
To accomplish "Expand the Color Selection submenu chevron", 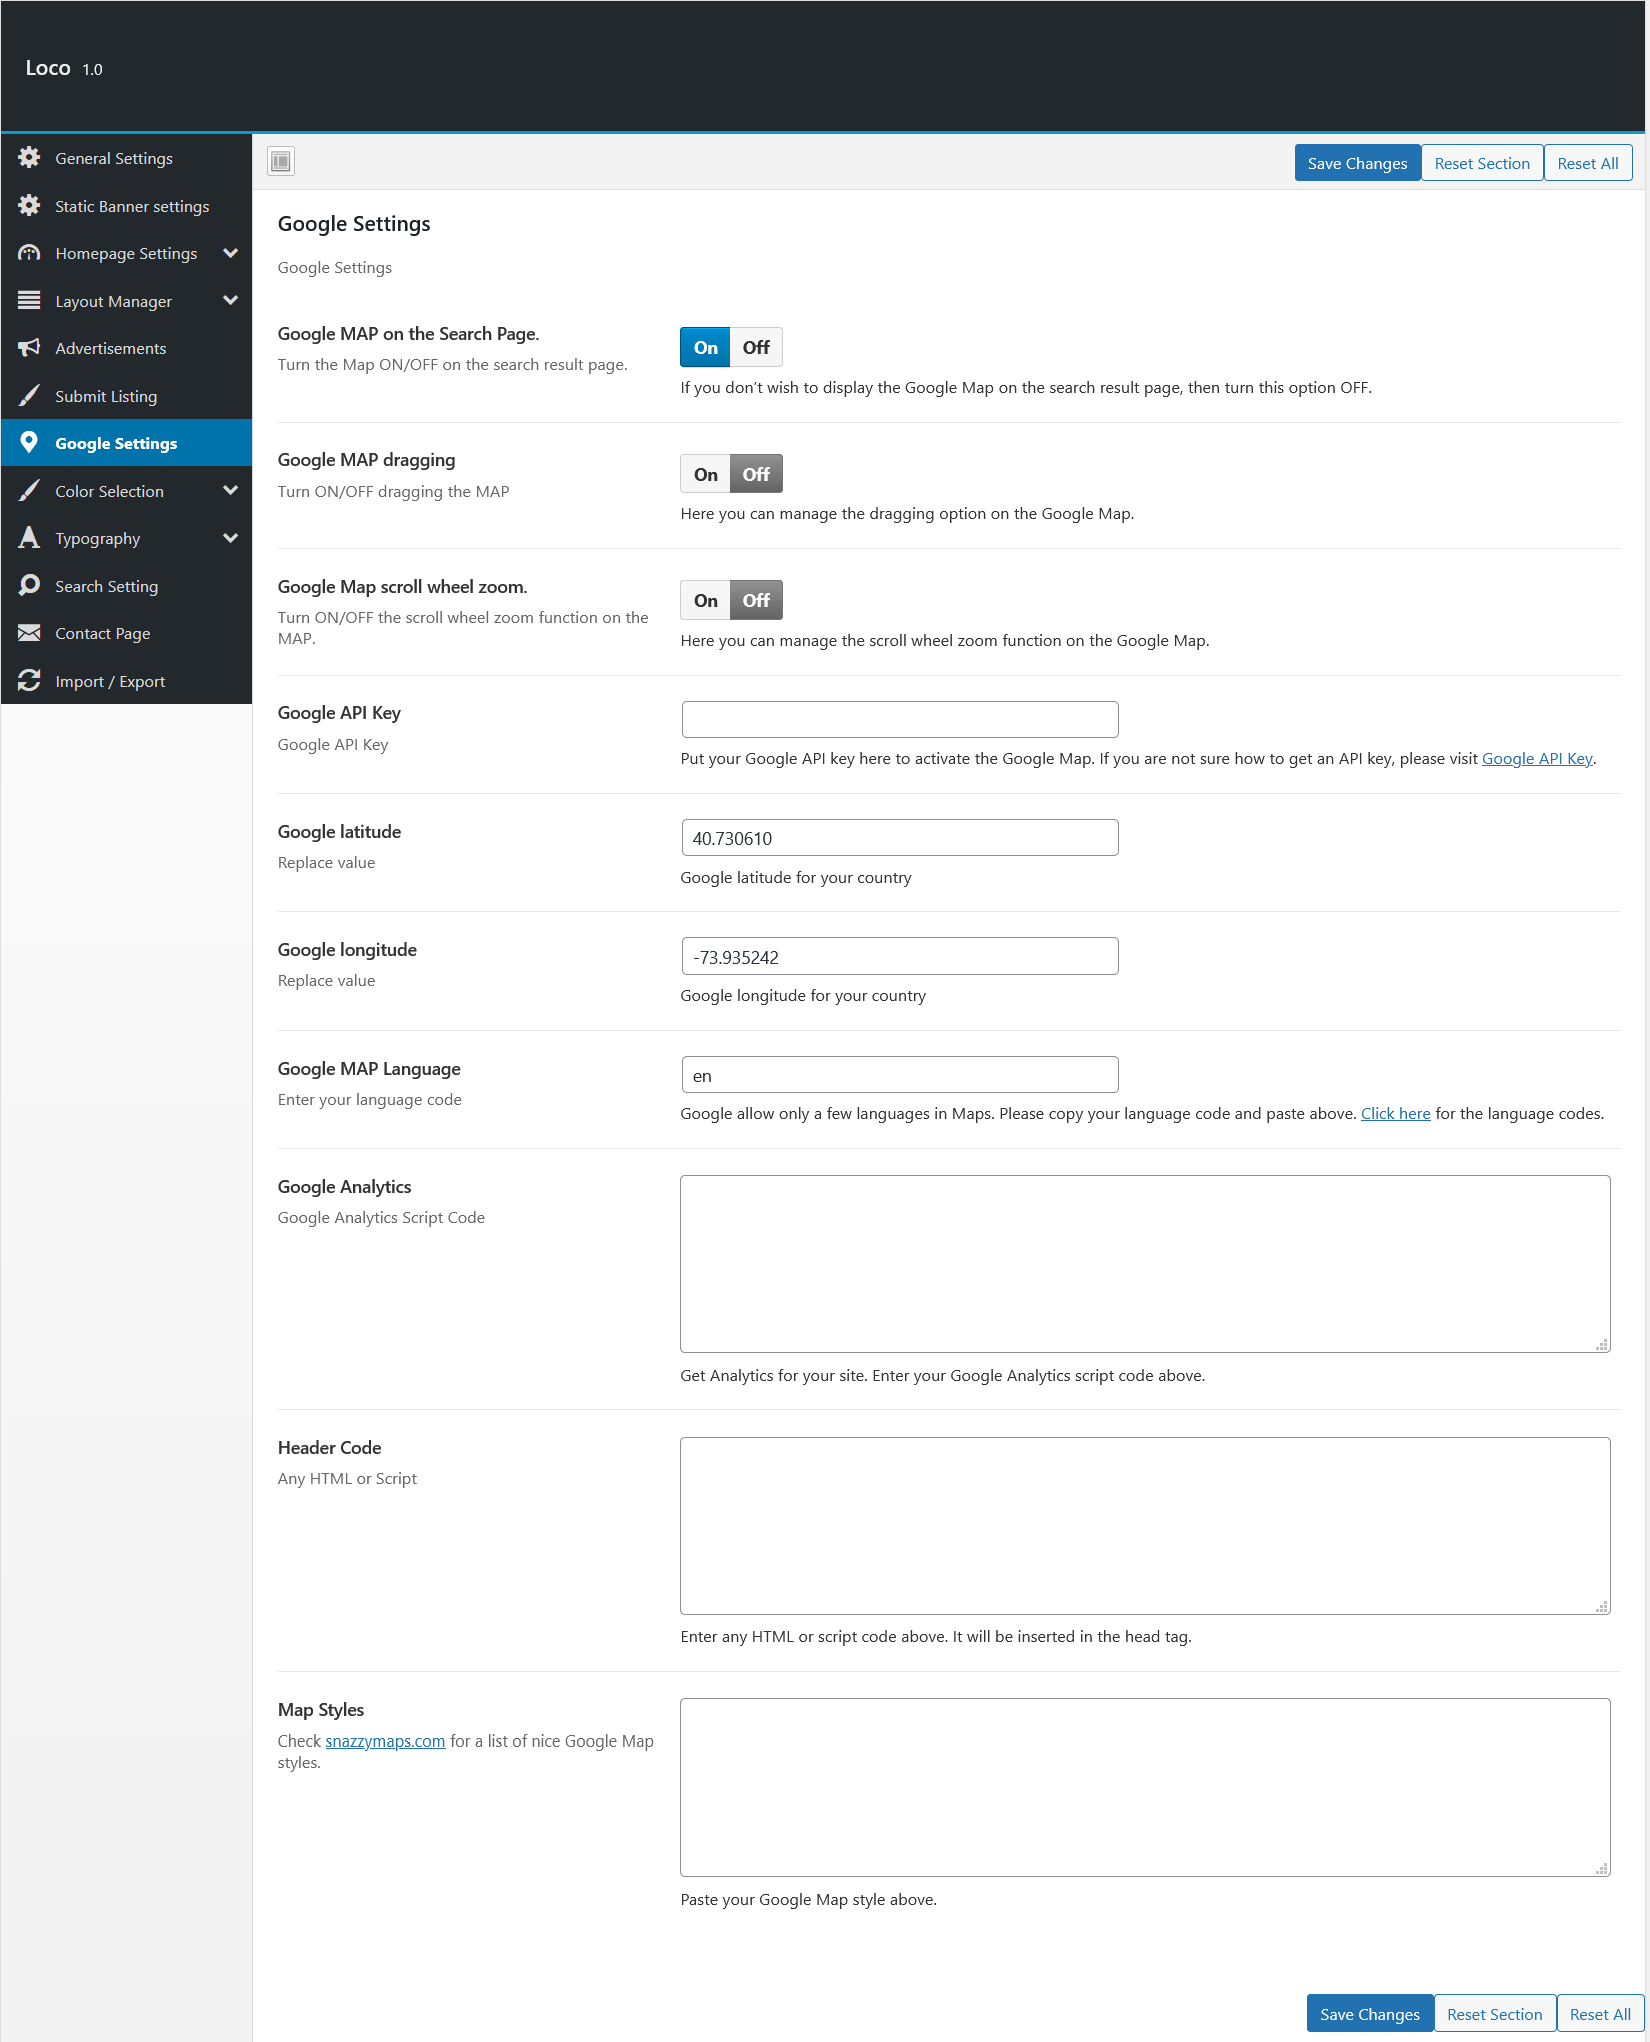I will pyautogui.click(x=231, y=490).
